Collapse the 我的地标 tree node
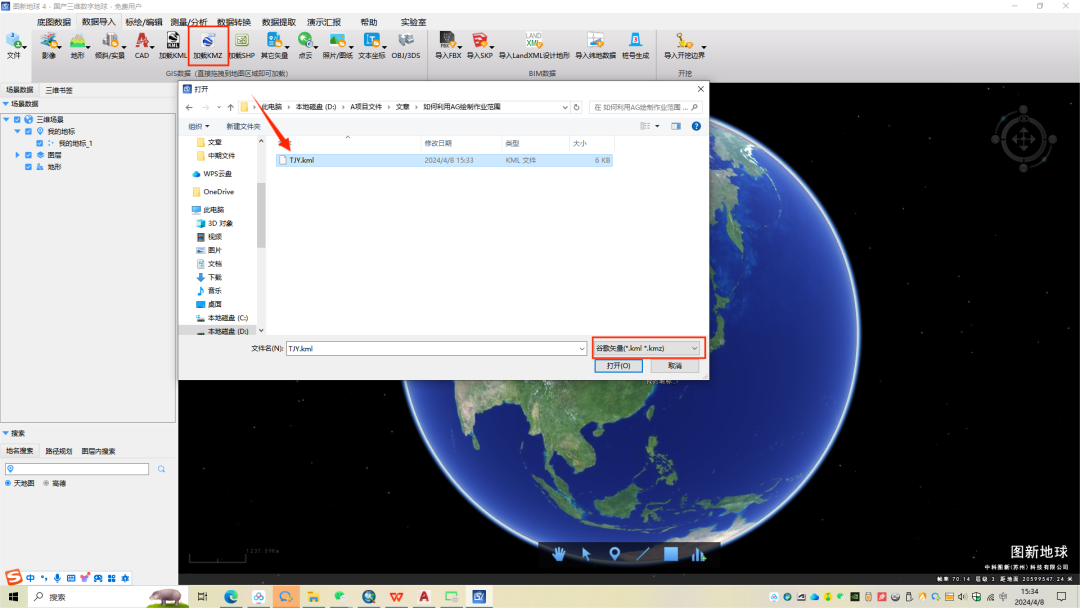The height and width of the screenshot is (608, 1080). coord(17,132)
